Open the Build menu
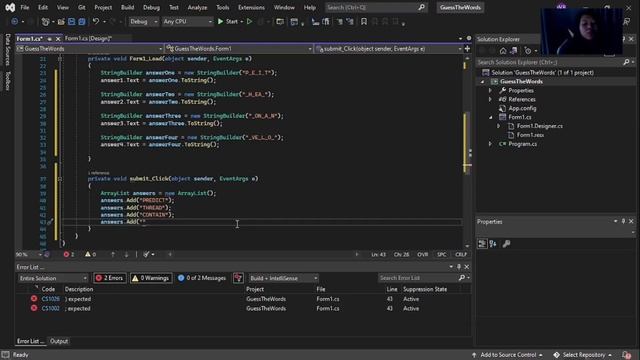This screenshot has width=640, height=360. (127, 7)
